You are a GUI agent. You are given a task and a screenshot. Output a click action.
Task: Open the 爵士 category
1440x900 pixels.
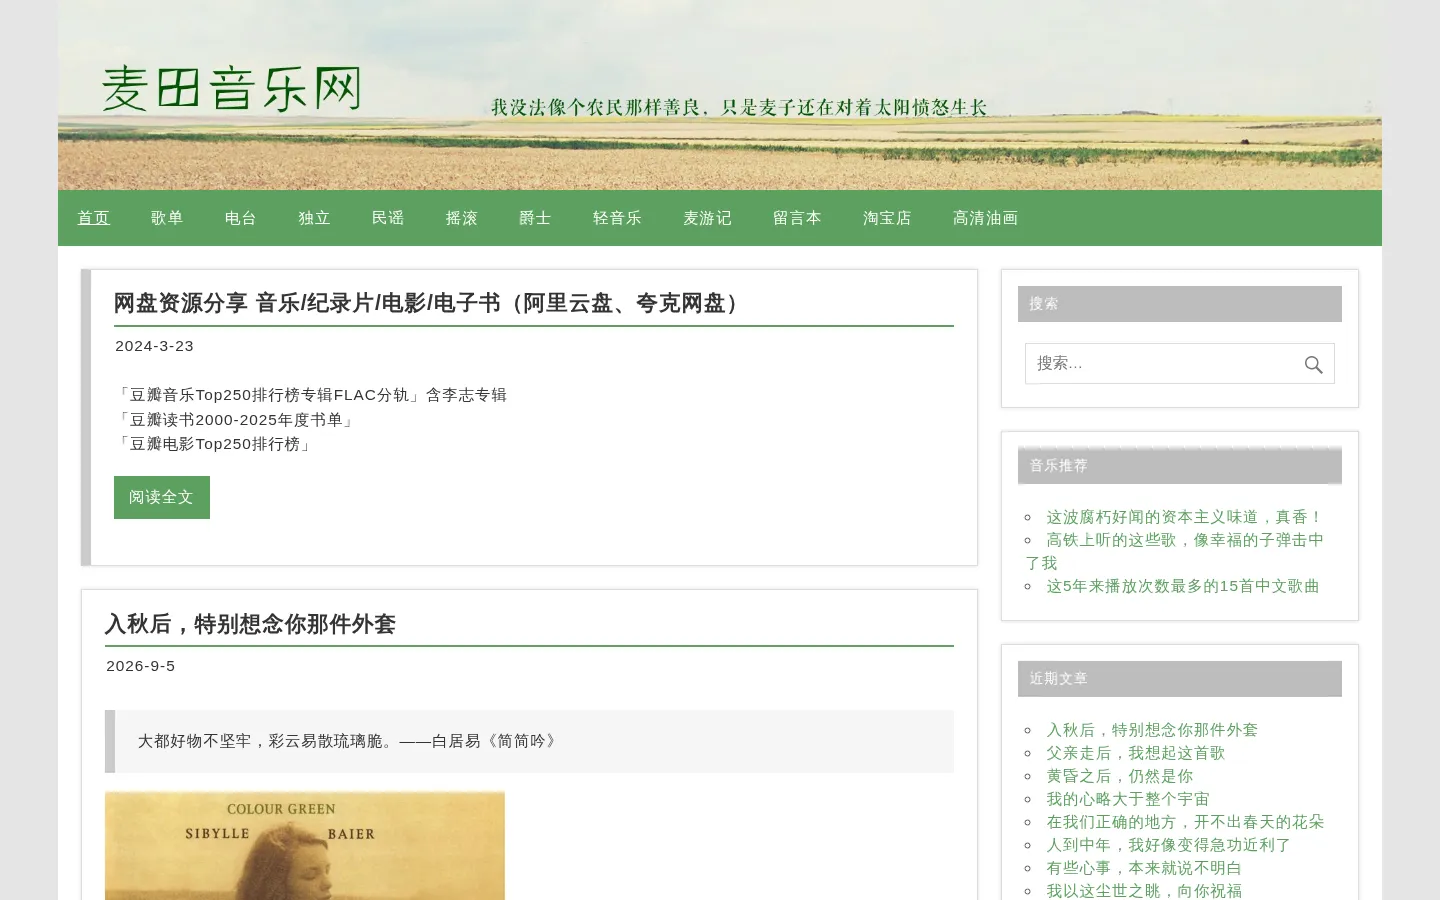[536, 218]
